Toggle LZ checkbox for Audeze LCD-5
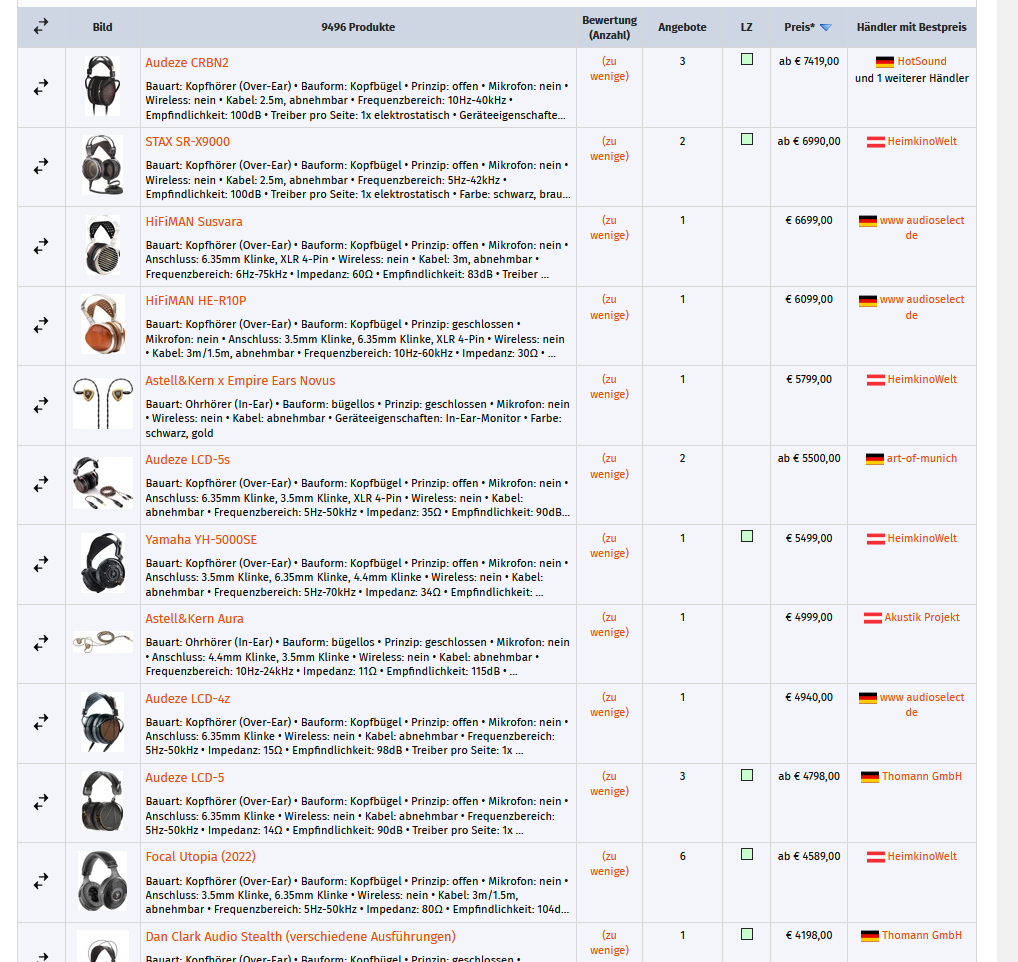This screenshot has height=962, width=1018. tap(747, 775)
